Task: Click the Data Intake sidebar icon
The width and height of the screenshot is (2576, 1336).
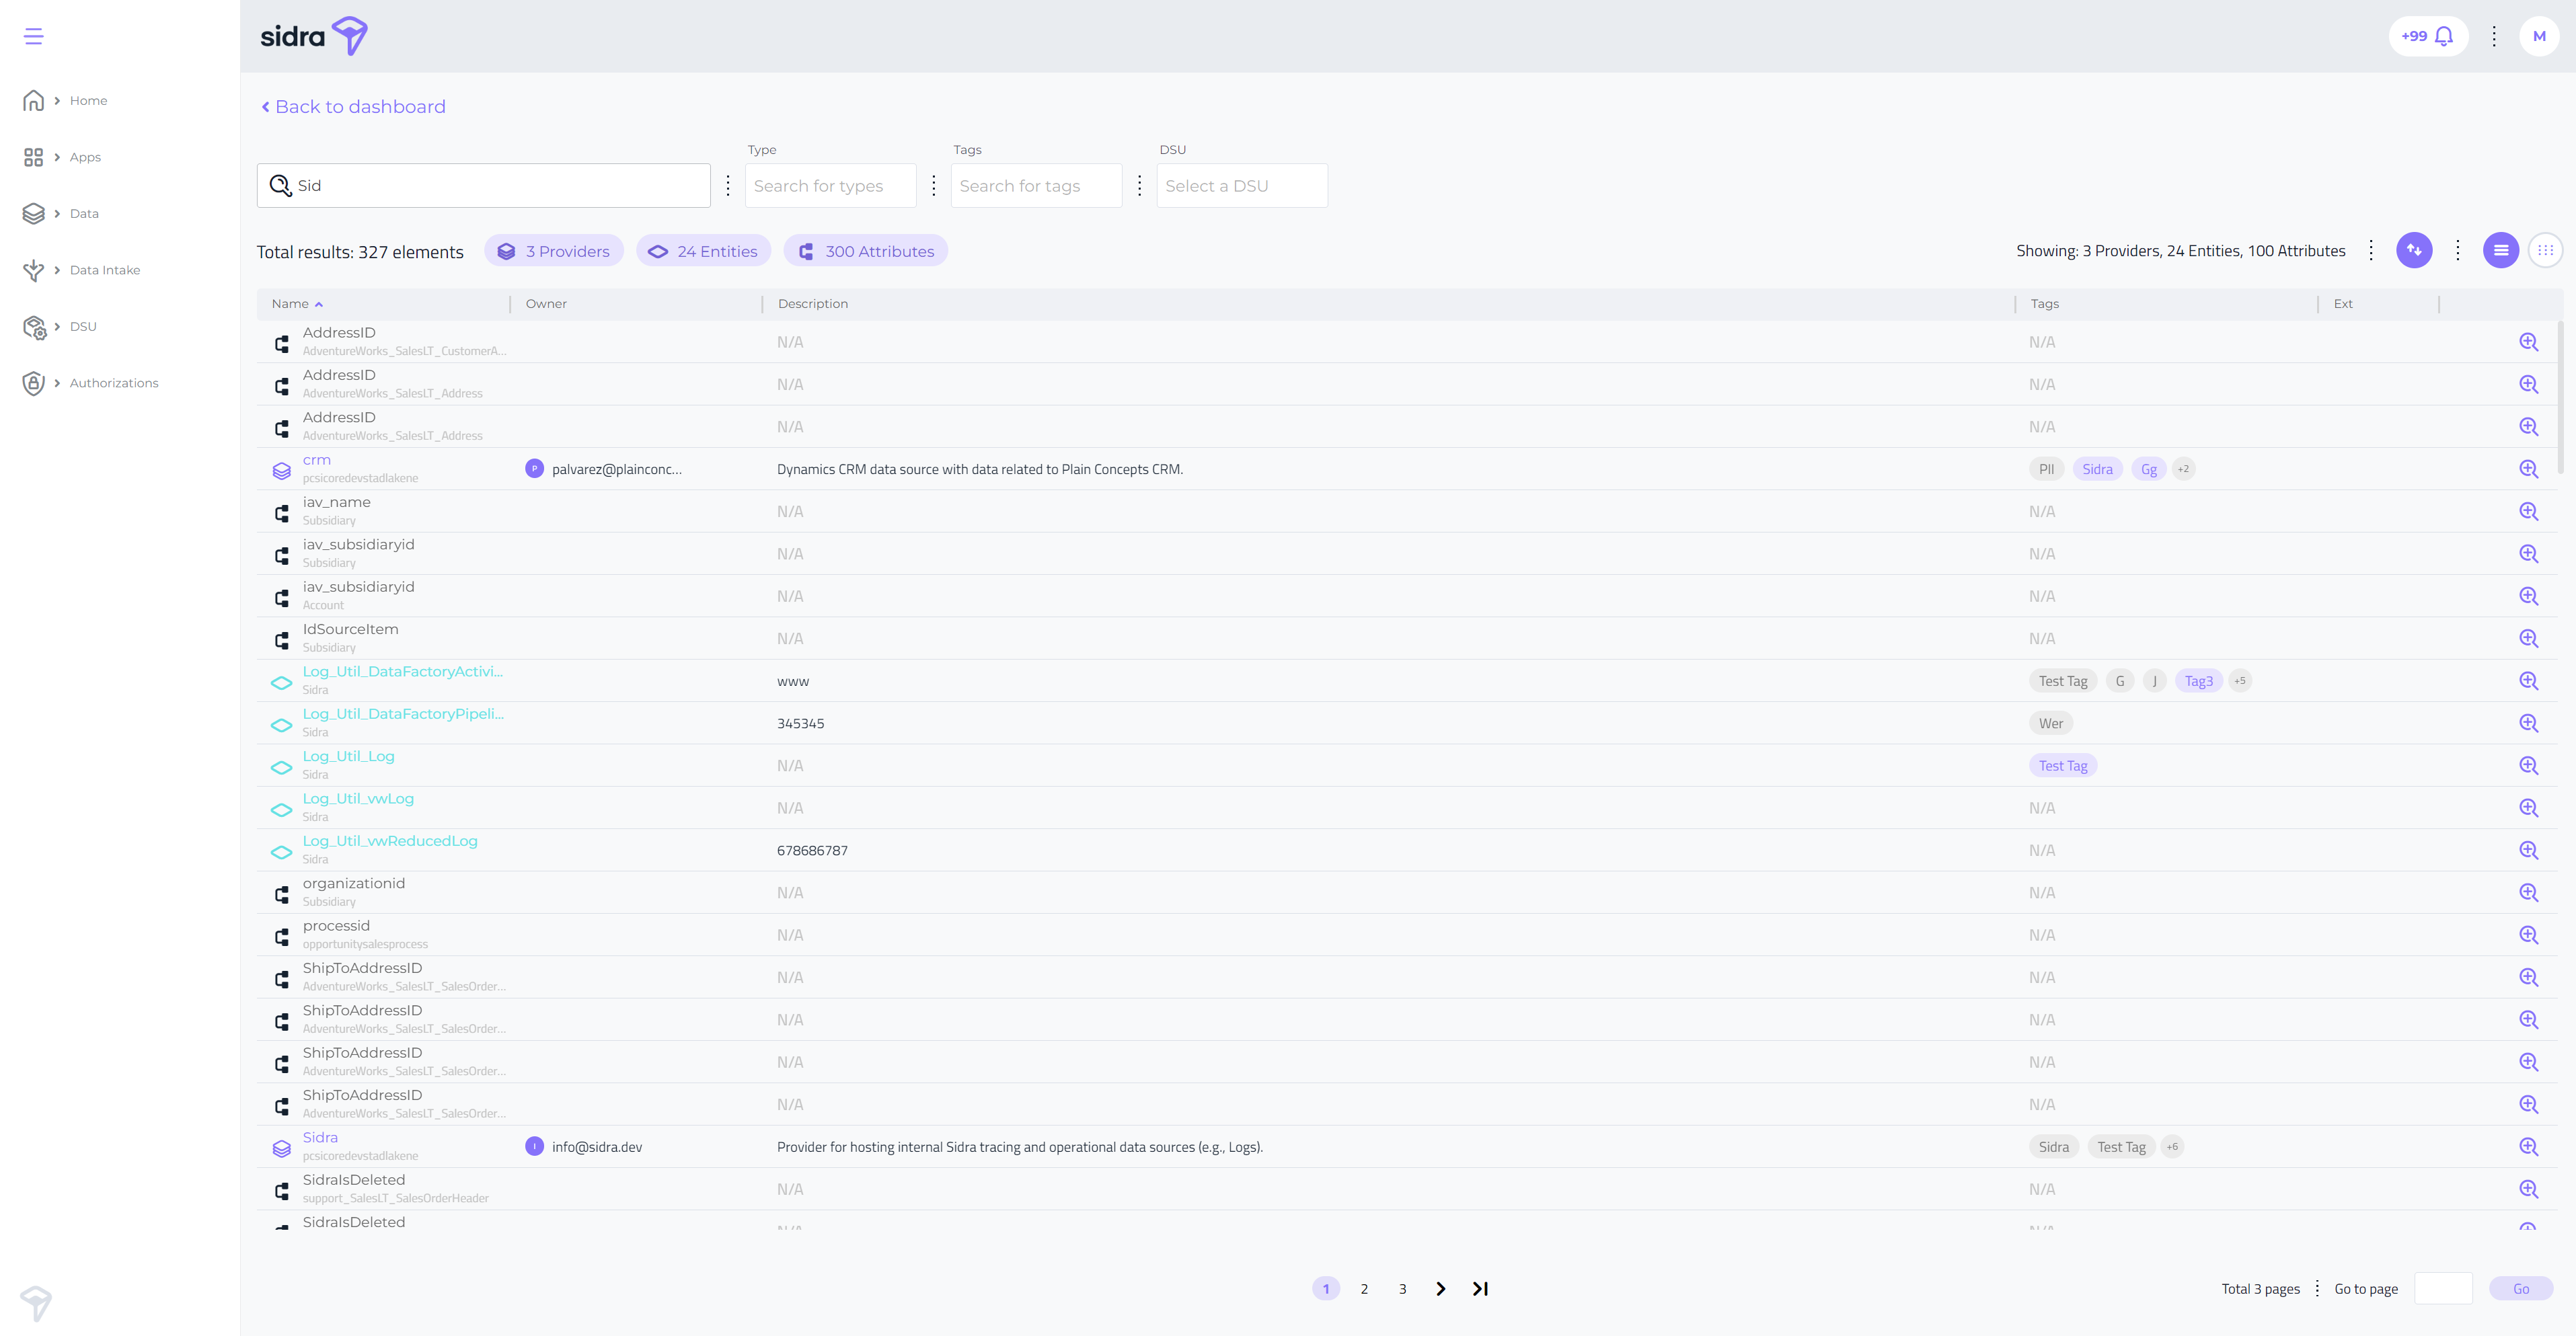Action: [x=33, y=270]
